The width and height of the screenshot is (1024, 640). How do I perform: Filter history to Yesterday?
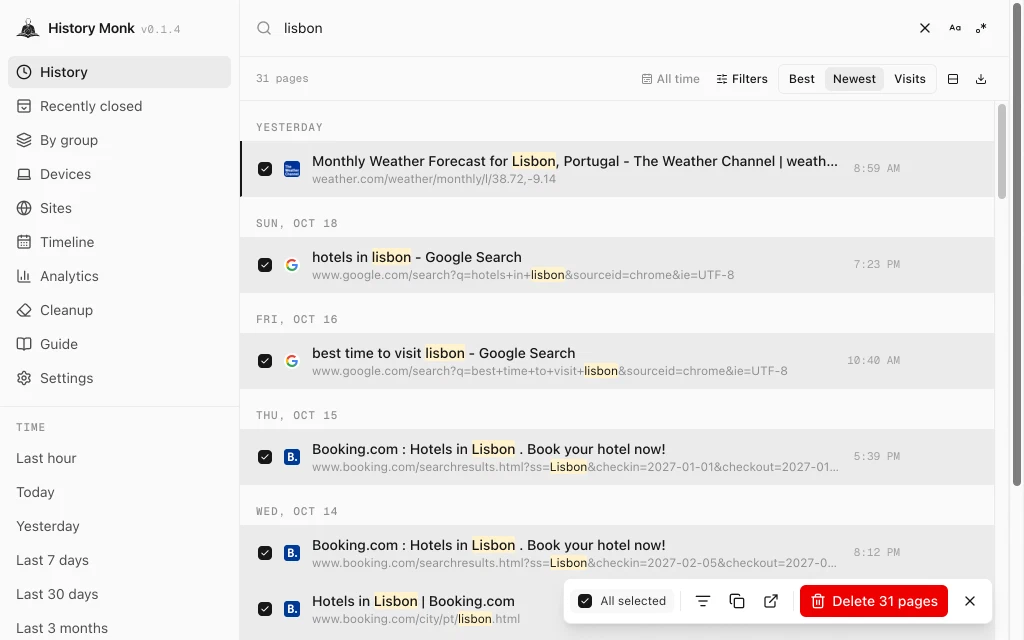(x=48, y=526)
